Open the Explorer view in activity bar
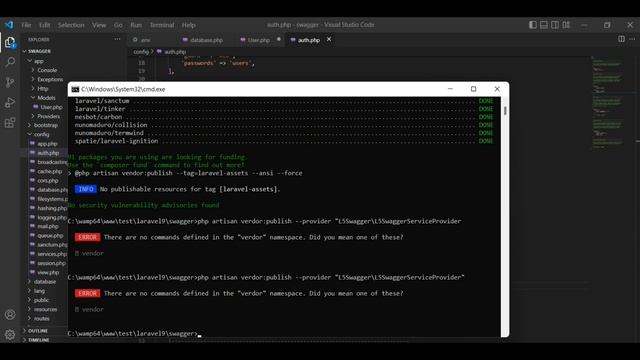 point(10,42)
